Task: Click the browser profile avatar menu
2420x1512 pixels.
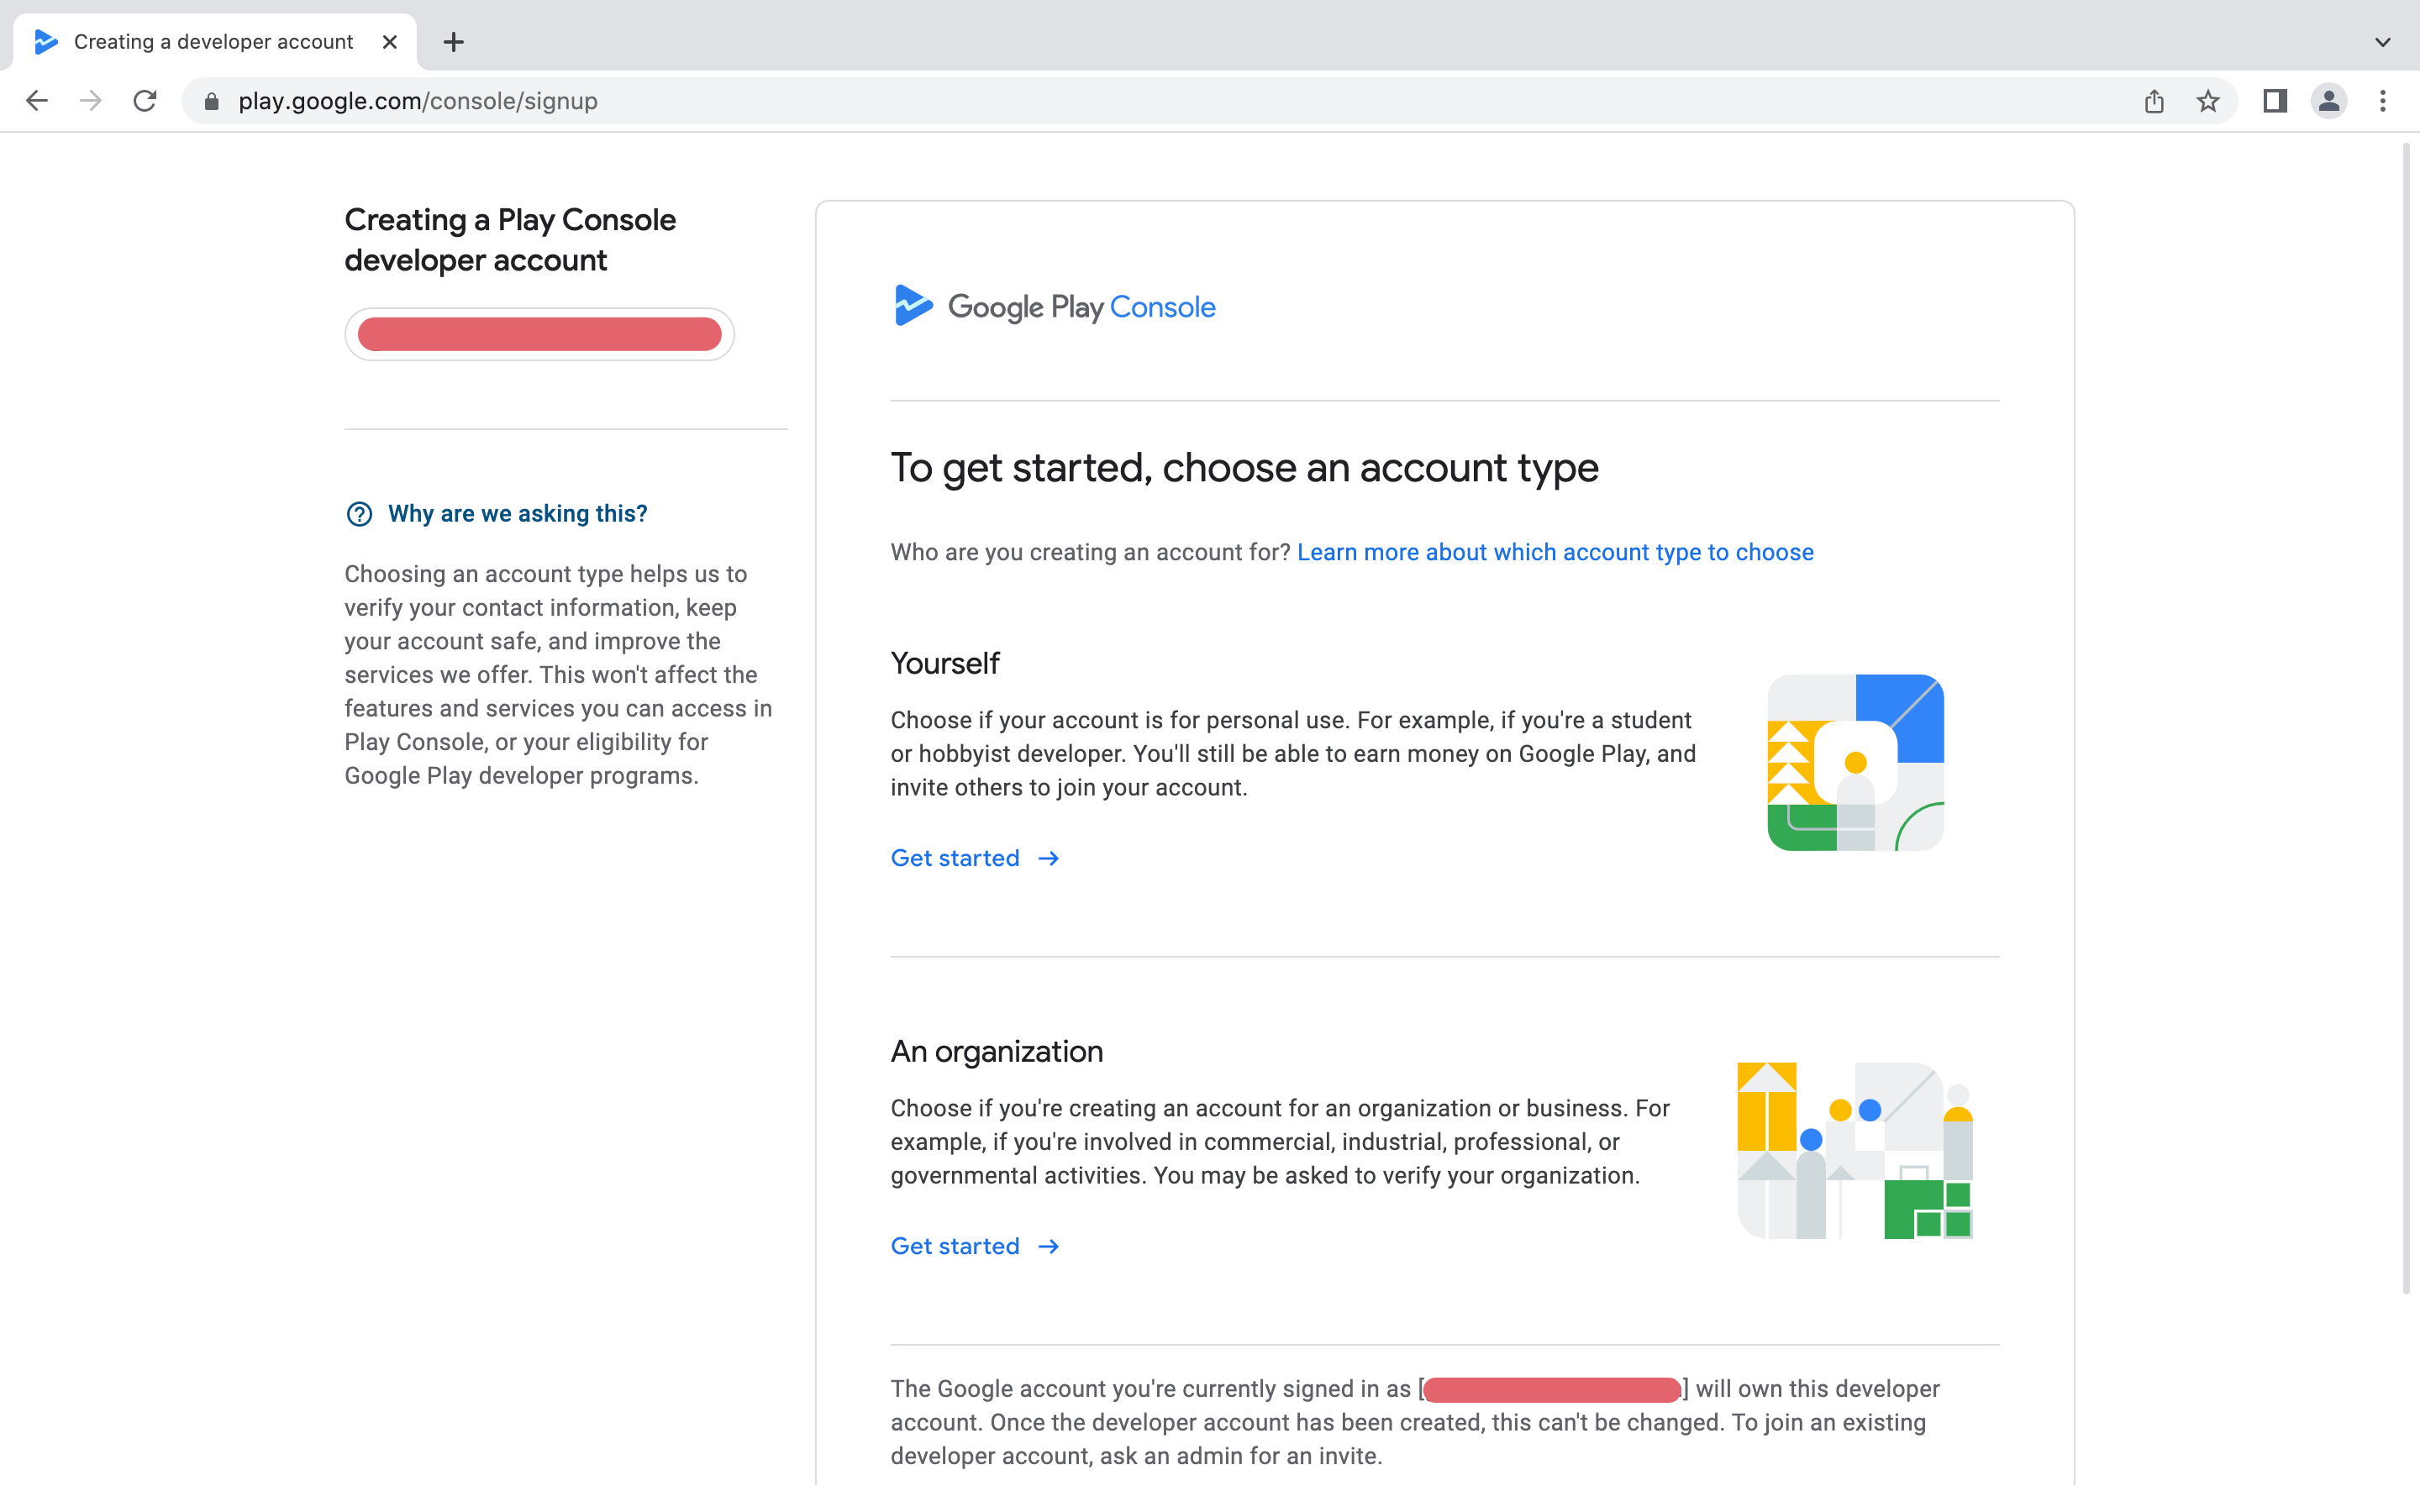Action: (x=2329, y=100)
